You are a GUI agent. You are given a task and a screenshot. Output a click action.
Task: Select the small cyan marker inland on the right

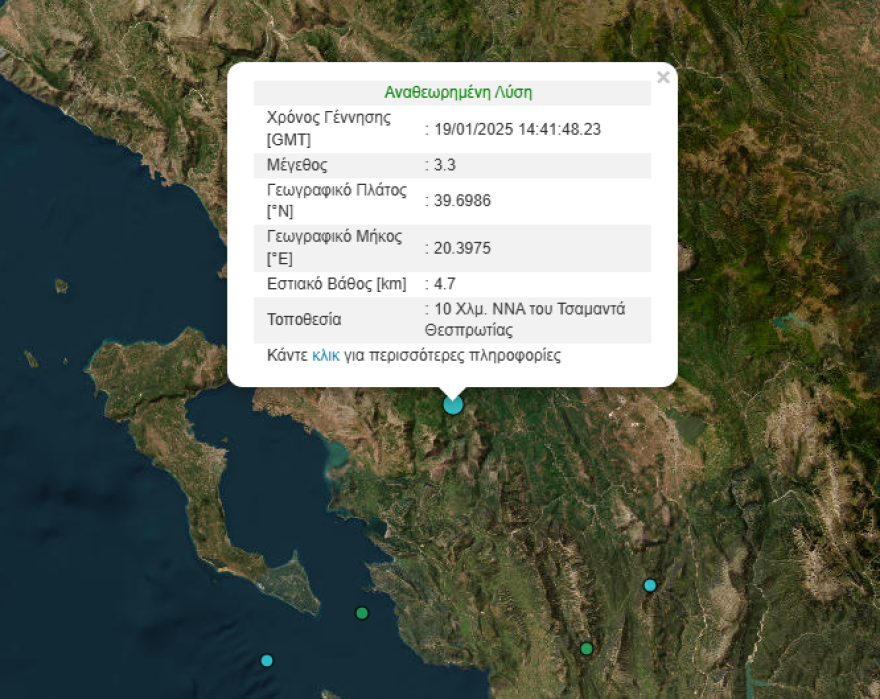650,585
